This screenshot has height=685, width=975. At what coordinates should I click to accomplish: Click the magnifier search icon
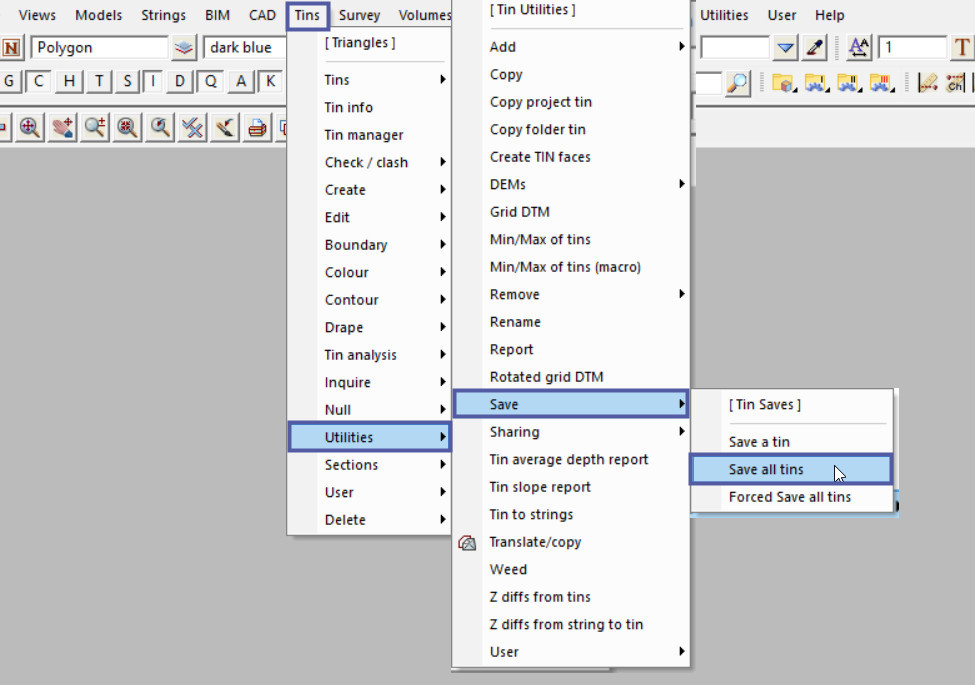[x=737, y=83]
